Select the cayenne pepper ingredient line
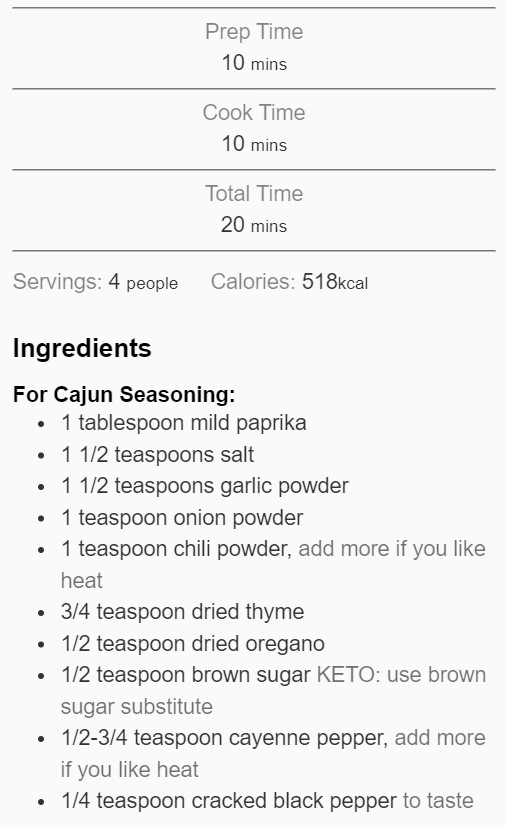The image size is (507, 825). [273, 753]
